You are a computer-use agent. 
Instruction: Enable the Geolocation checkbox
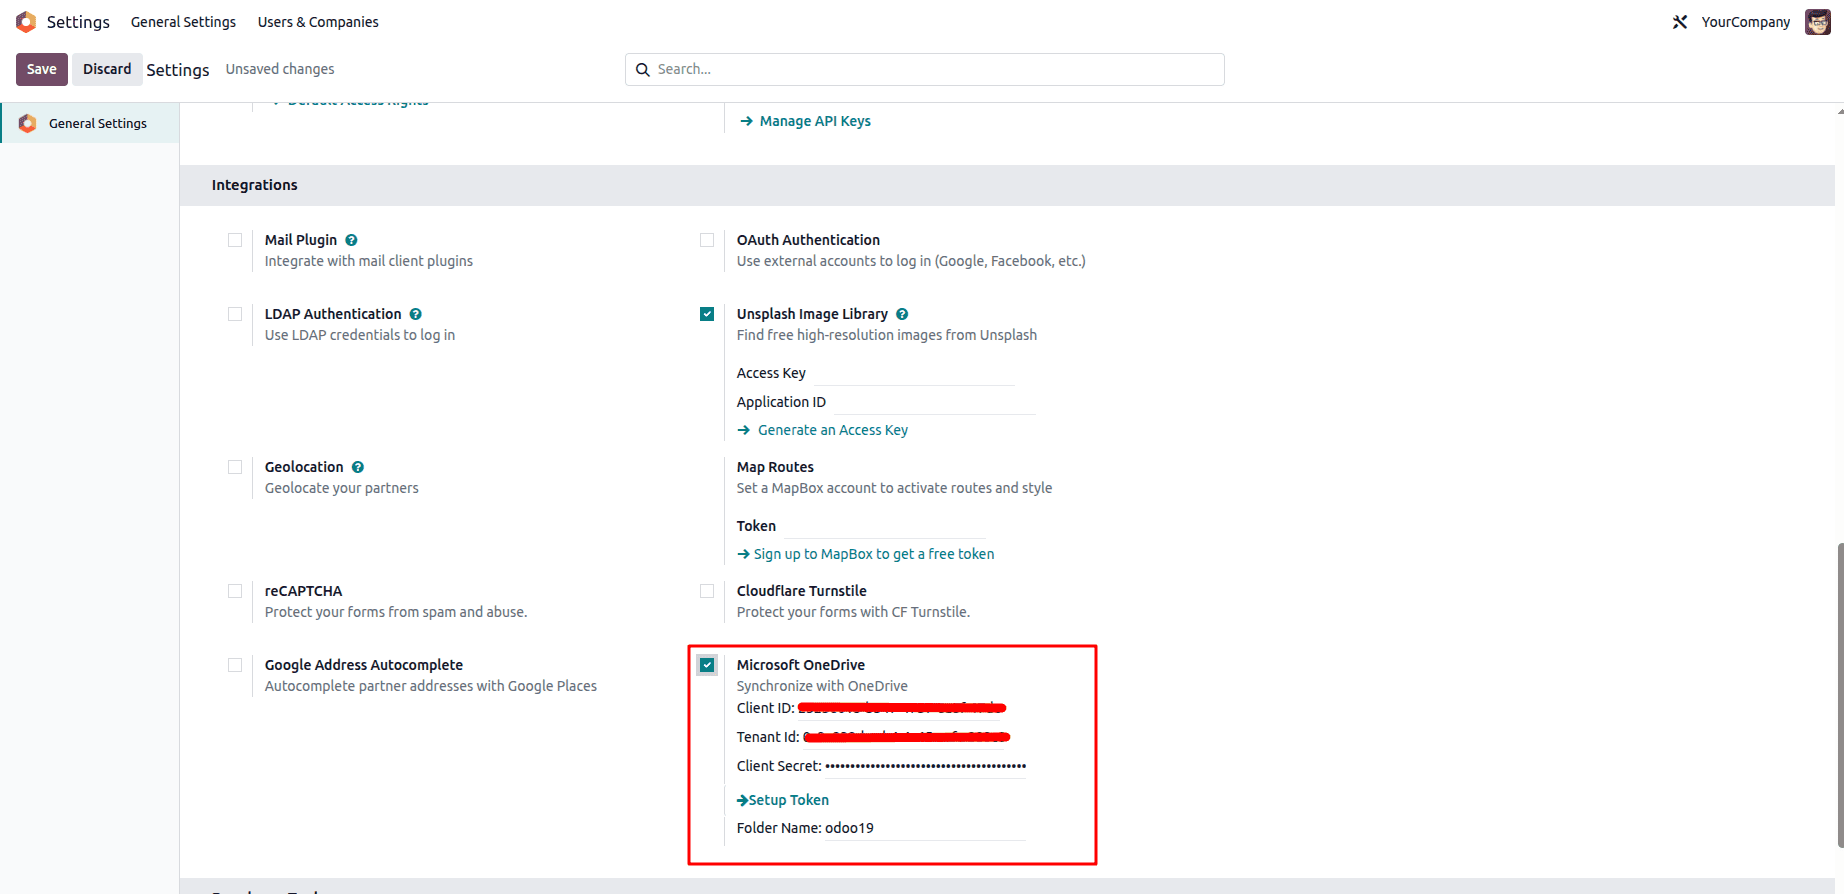point(235,467)
